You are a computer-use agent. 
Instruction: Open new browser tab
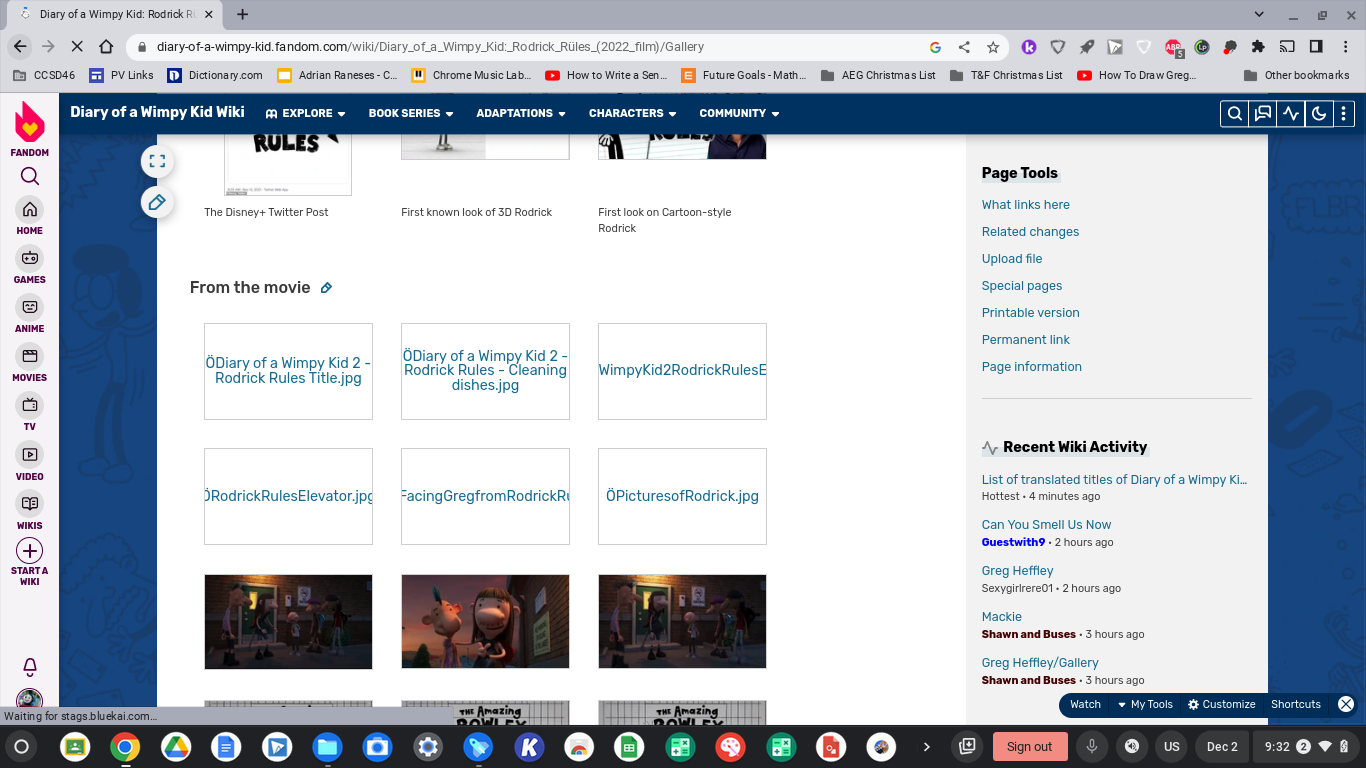click(242, 14)
